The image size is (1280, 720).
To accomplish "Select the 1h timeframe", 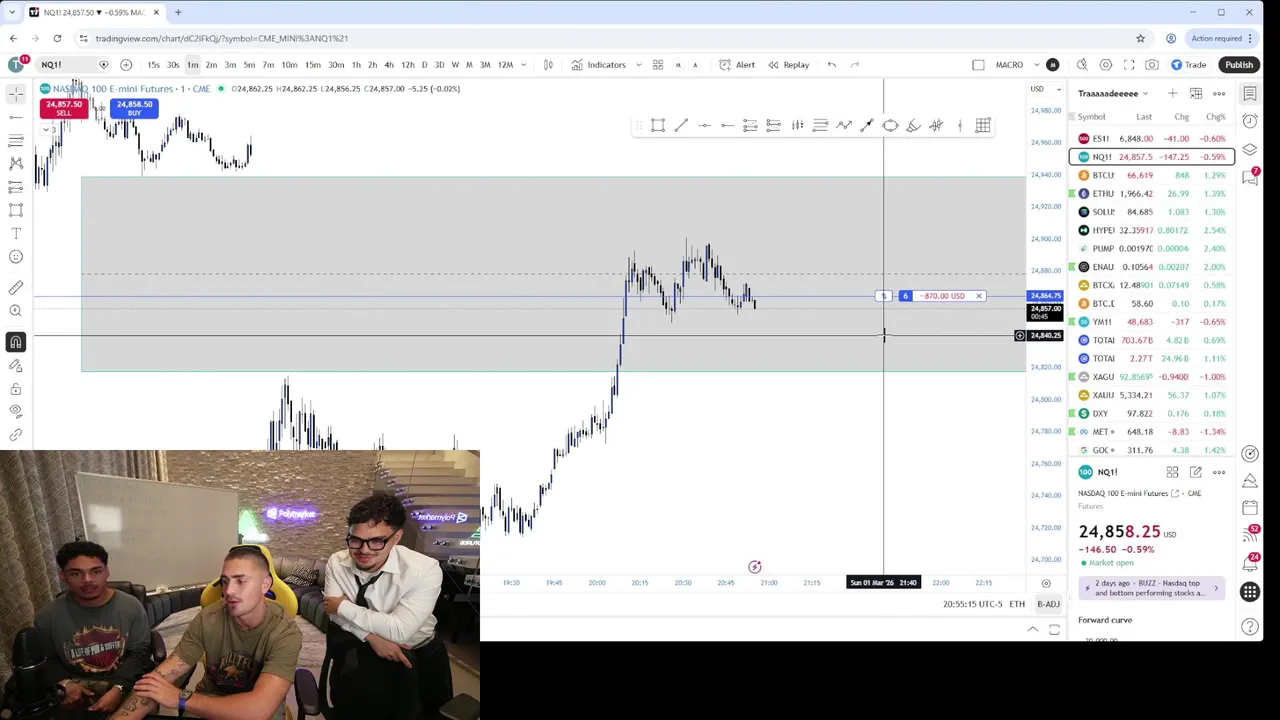I will point(356,65).
